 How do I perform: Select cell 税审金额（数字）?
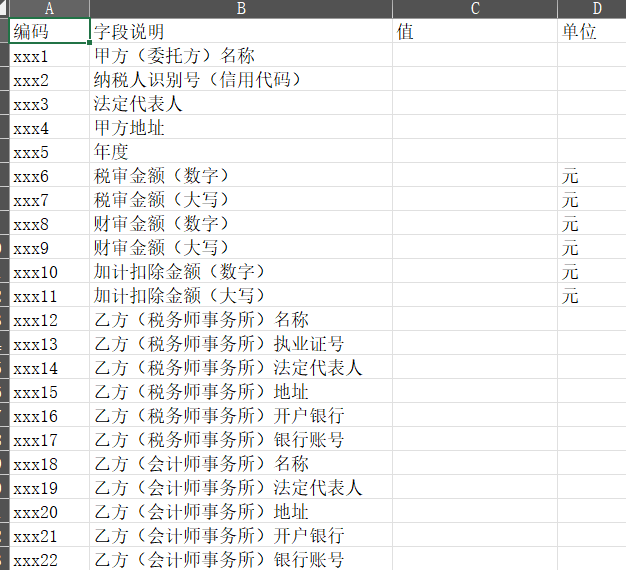[241, 174]
